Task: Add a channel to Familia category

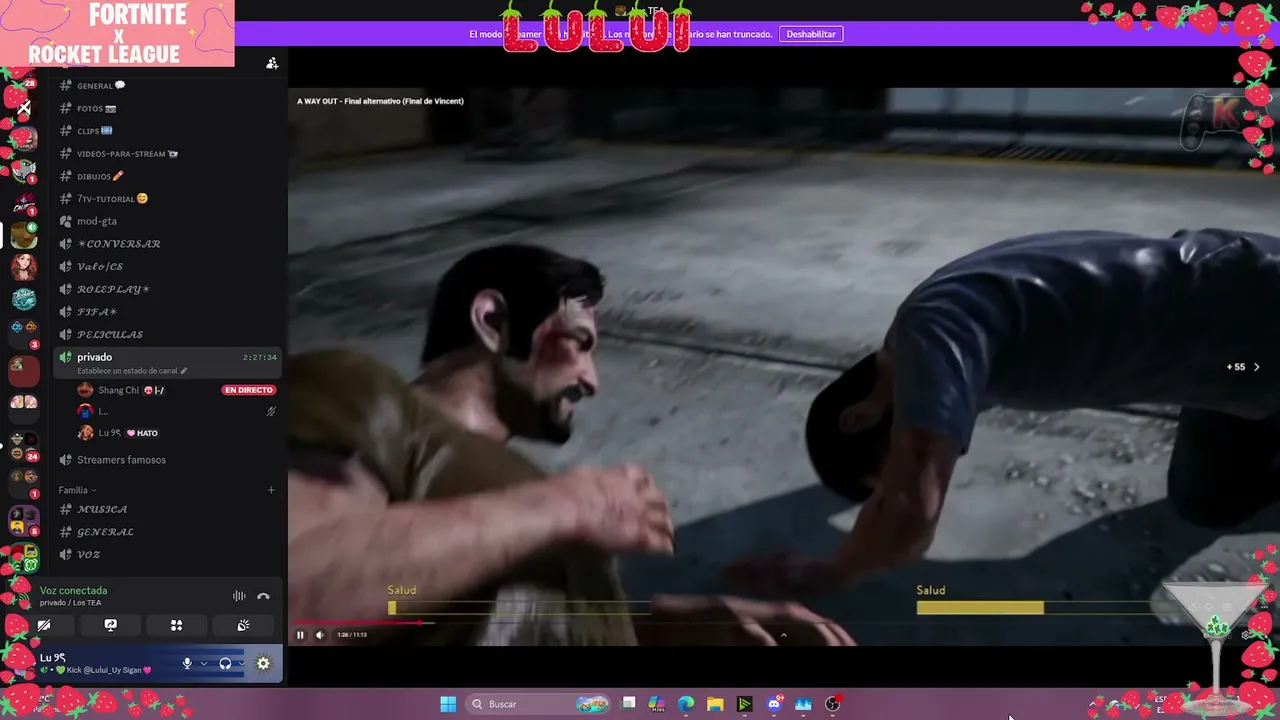Action: (271, 490)
